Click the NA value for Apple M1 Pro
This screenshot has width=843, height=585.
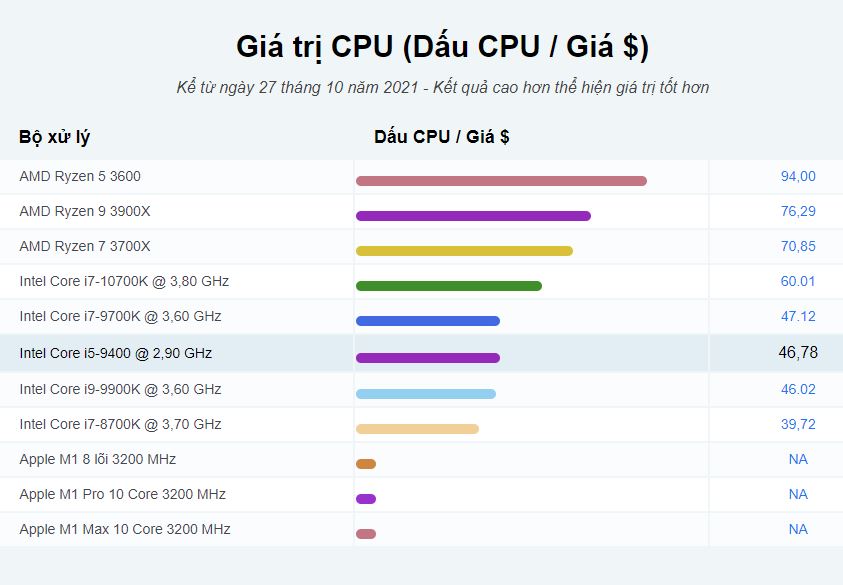(x=798, y=494)
